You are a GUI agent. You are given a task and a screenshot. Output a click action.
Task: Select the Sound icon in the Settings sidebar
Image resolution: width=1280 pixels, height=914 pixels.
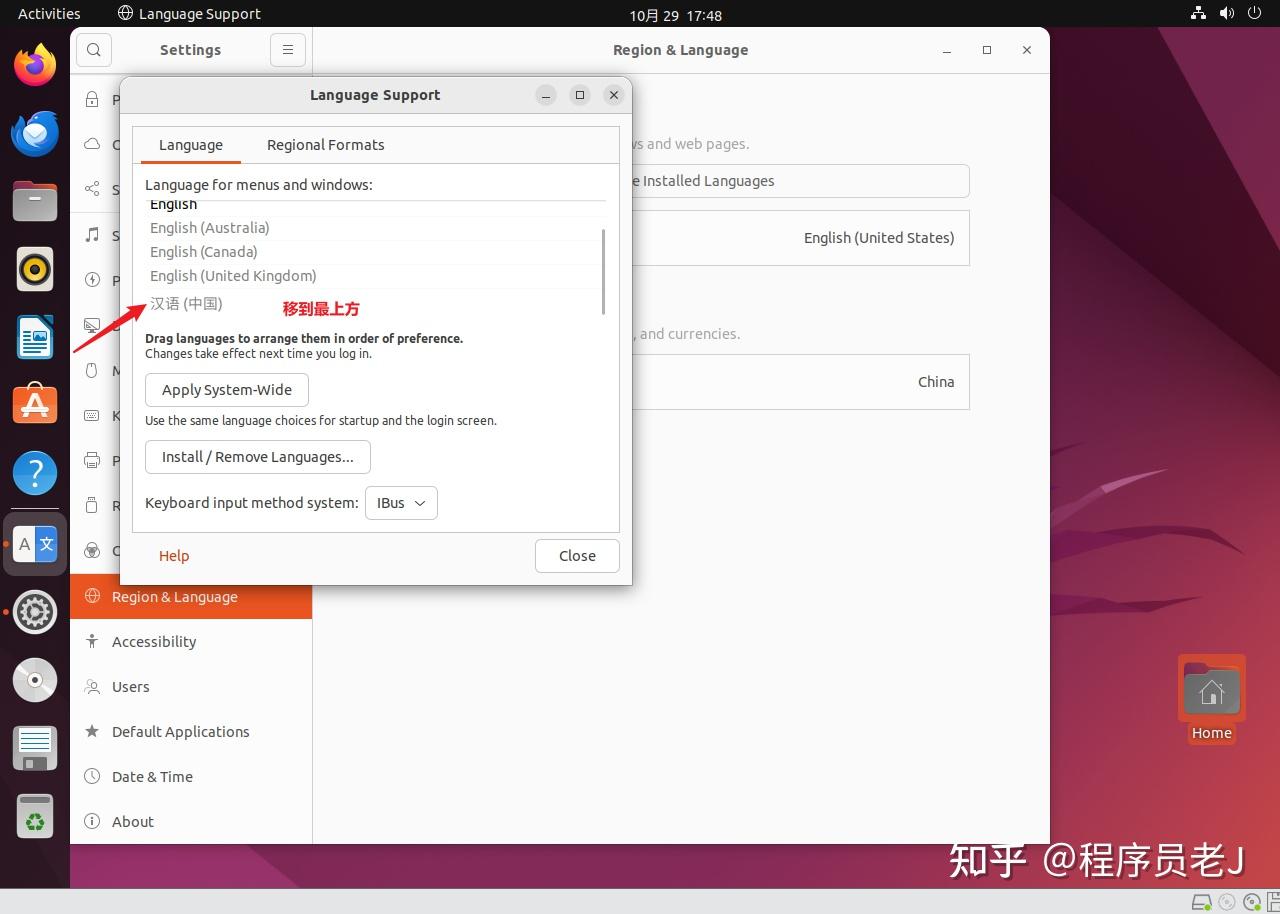[93, 234]
